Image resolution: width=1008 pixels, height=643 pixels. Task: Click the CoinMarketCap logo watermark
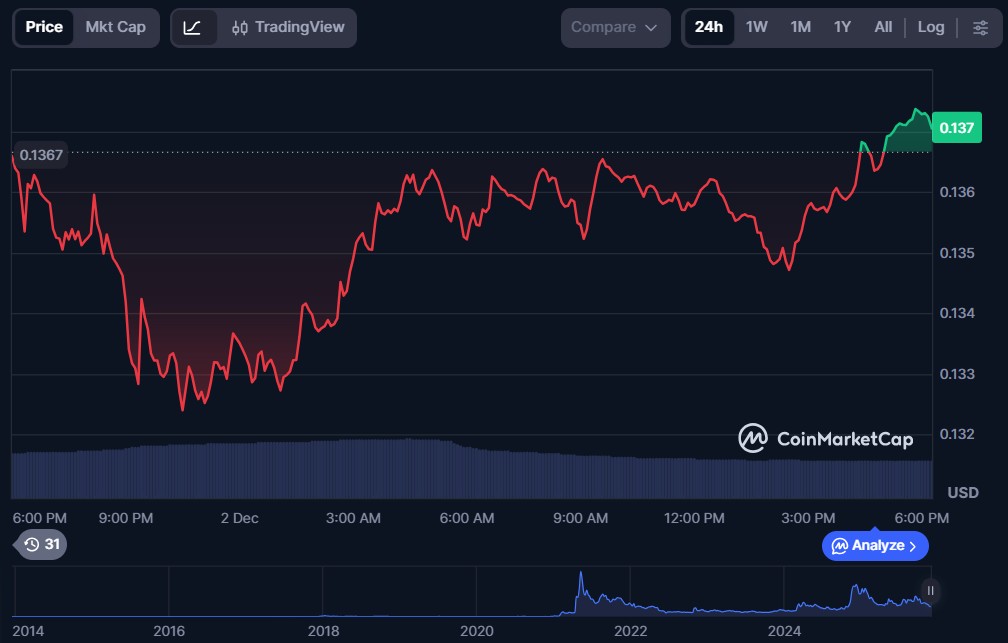[825, 438]
